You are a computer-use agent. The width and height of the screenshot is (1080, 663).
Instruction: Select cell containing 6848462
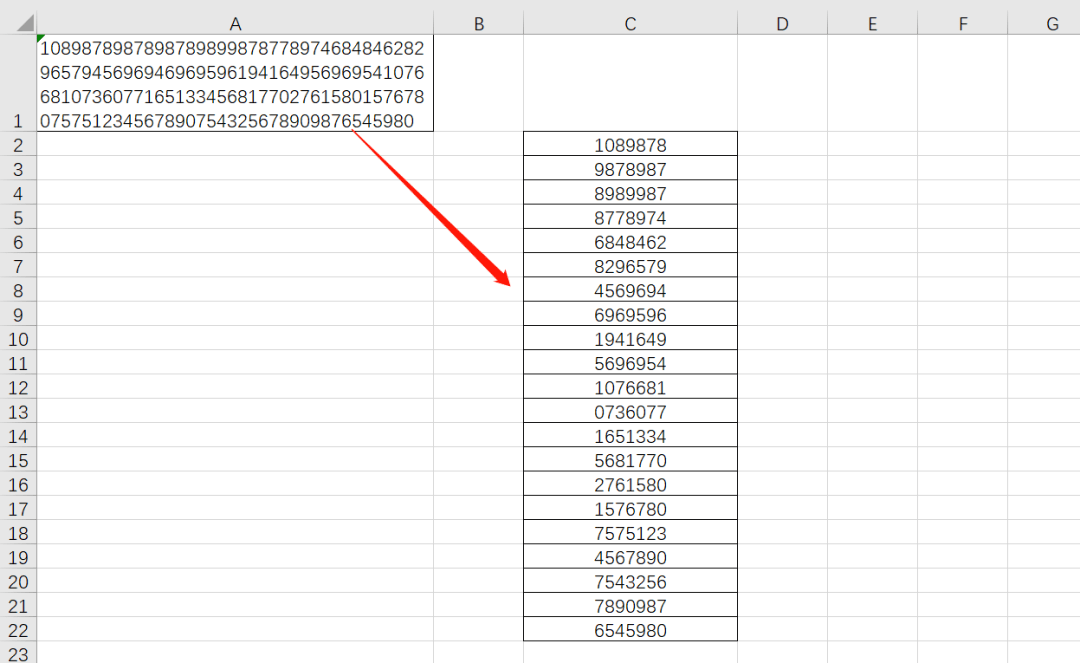pos(630,243)
